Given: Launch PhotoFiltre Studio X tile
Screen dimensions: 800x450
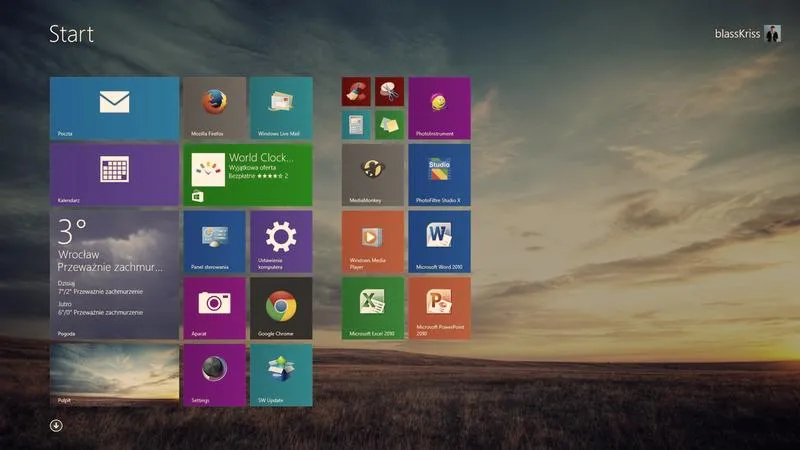Looking at the screenshot, I should tap(439, 175).
